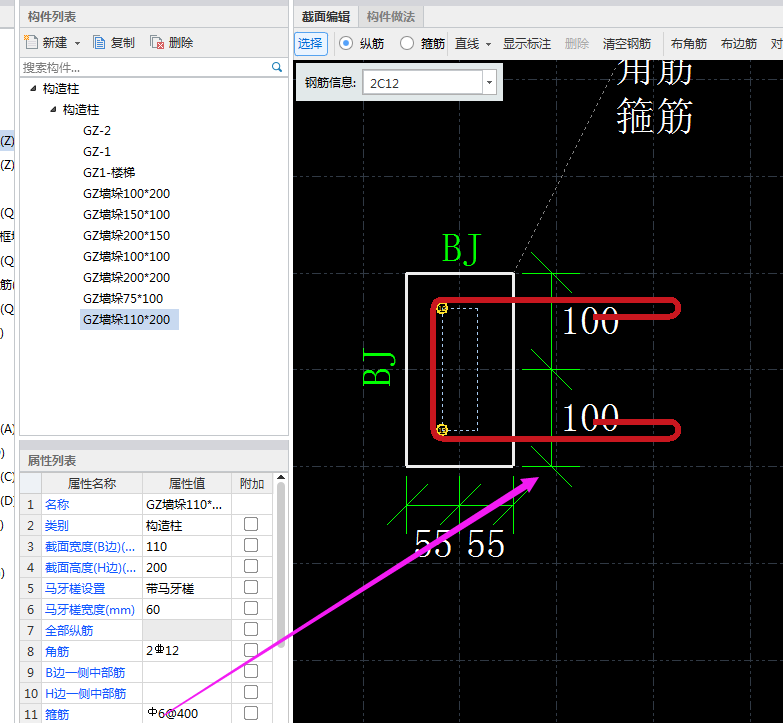Toggle the 附加 checkbox for the 类别 row

point(251,524)
